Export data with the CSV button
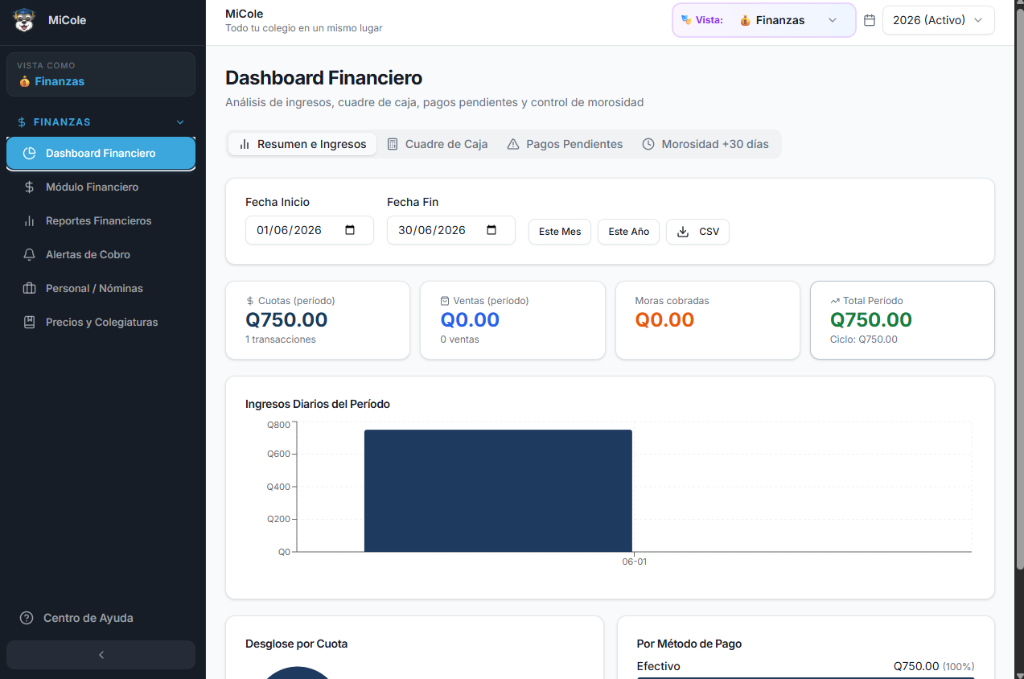The image size is (1024, 679). tap(697, 232)
